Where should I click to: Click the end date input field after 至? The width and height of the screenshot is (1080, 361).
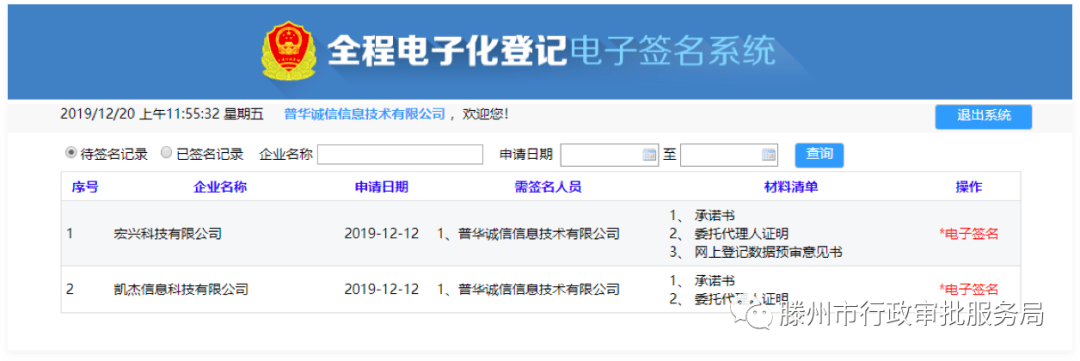729,155
